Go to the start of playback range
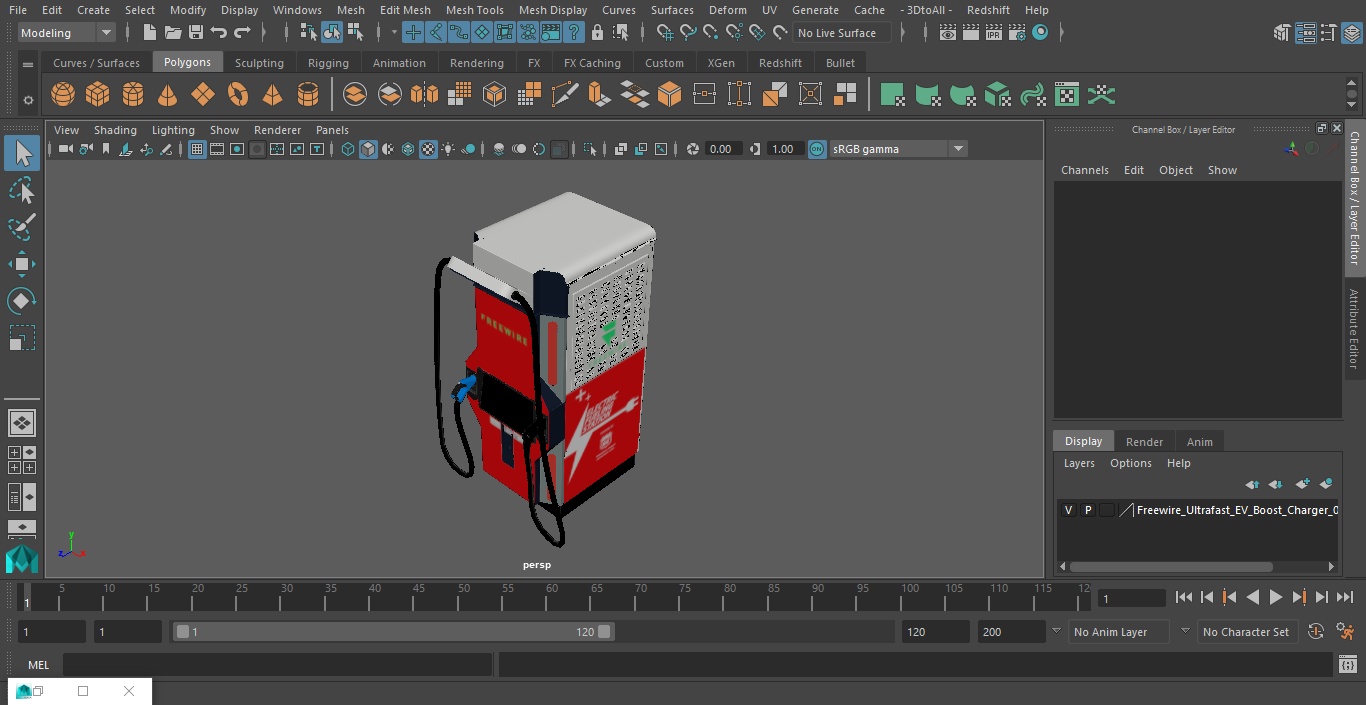The height and width of the screenshot is (705, 1366). [1183, 597]
